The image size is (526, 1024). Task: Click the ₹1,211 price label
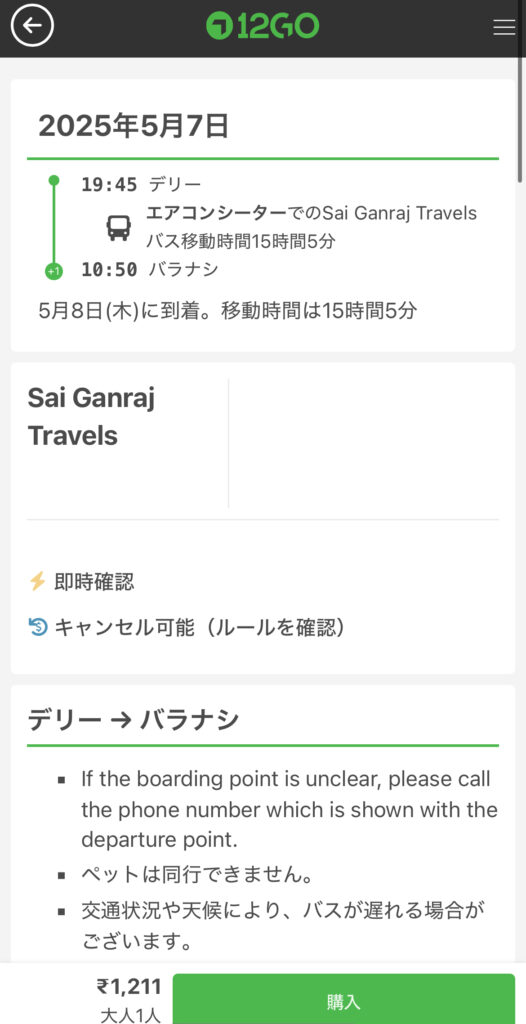(x=129, y=986)
